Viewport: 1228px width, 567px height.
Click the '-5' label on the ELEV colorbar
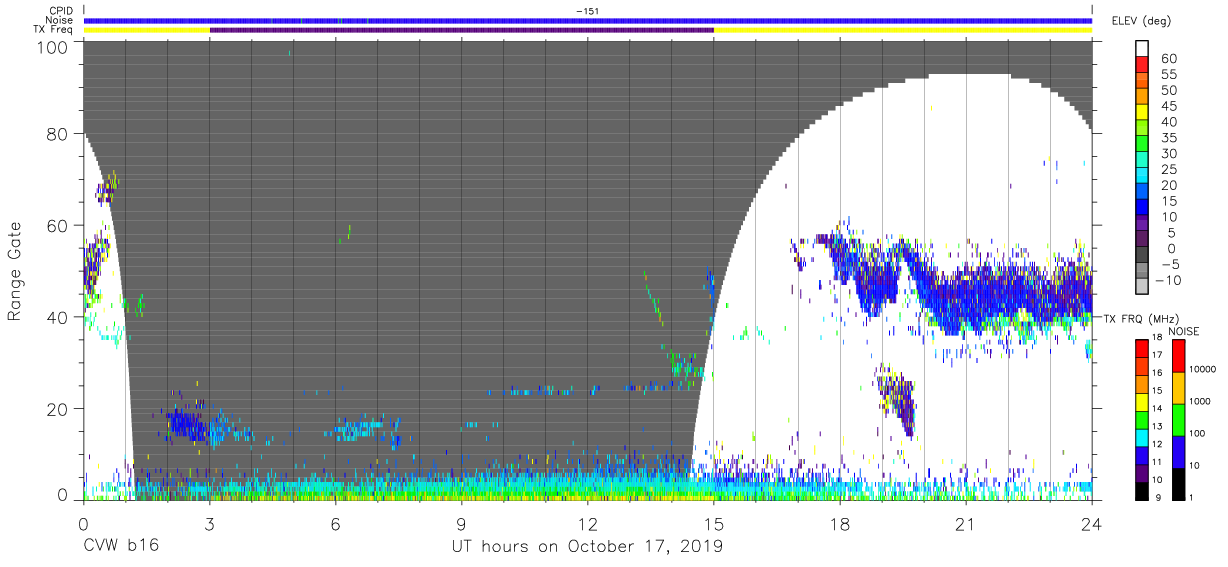(x=1172, y=264)
